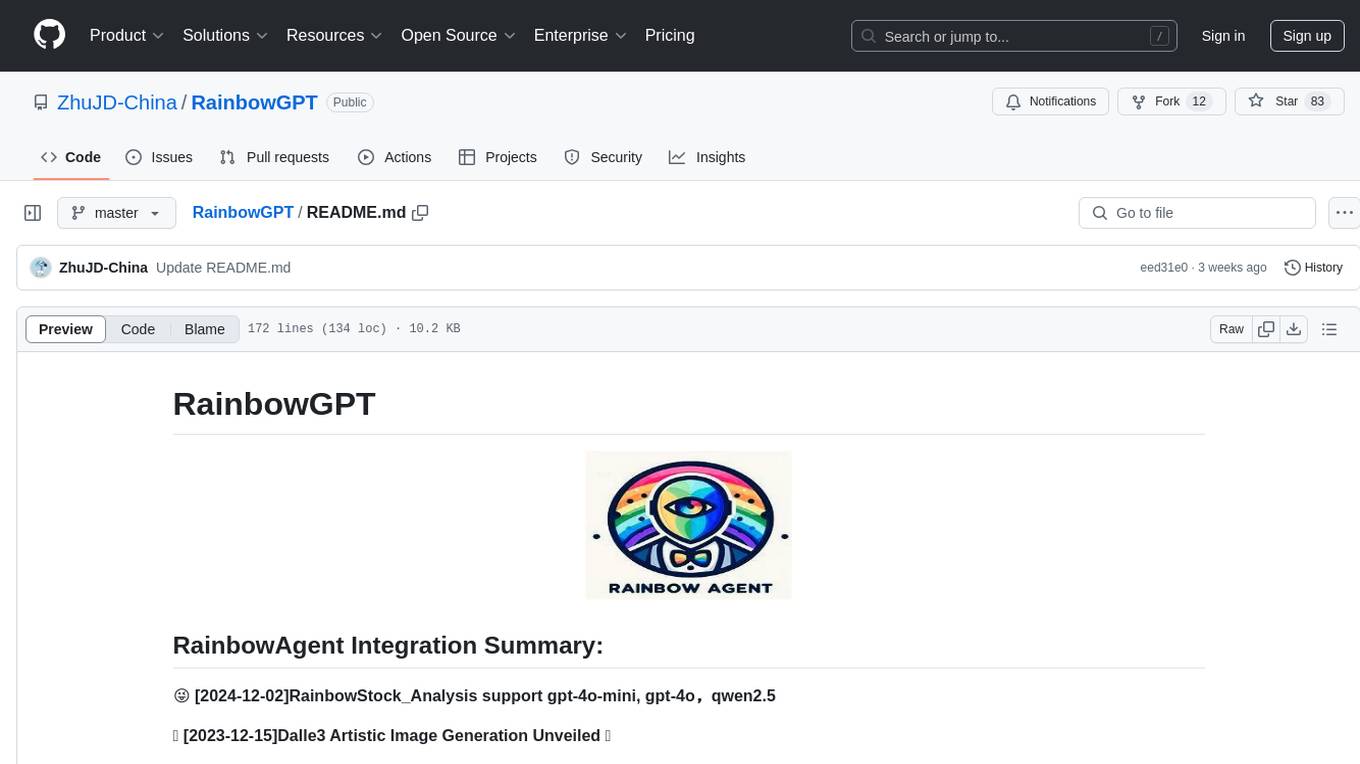Open the master branch dropdown
The image size is (1360, 764).
coord(116,213)
